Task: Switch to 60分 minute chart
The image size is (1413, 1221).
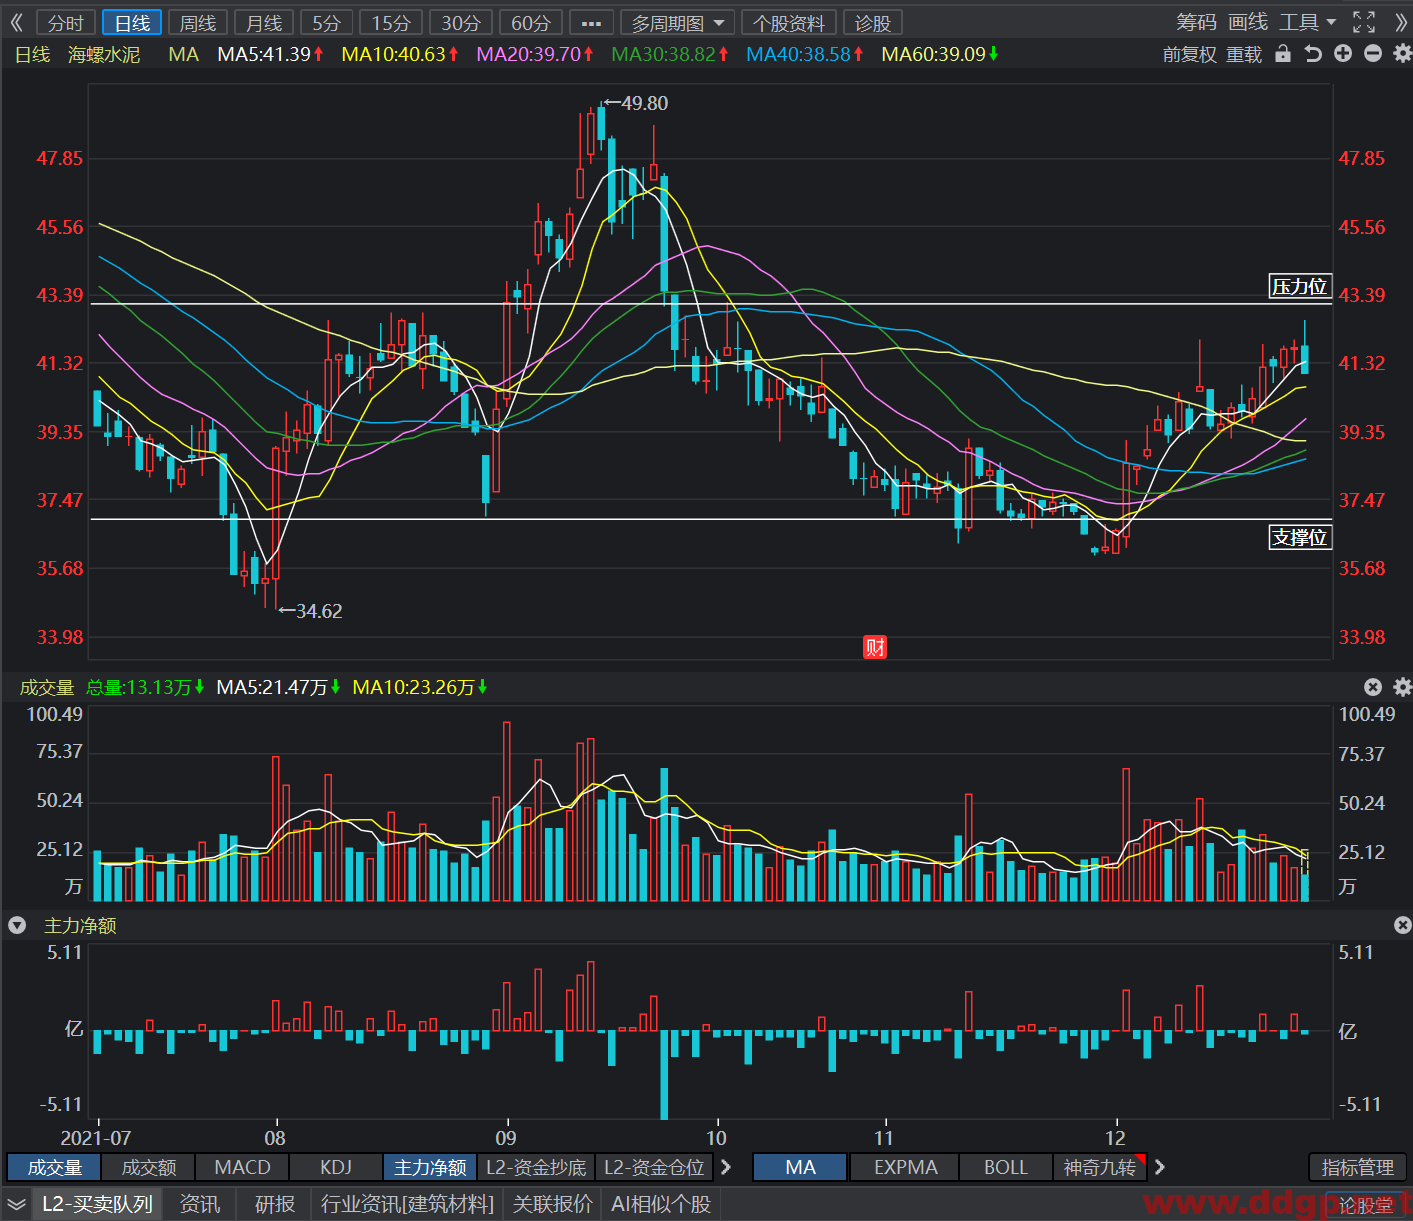Action: click(x=532, y=22)
